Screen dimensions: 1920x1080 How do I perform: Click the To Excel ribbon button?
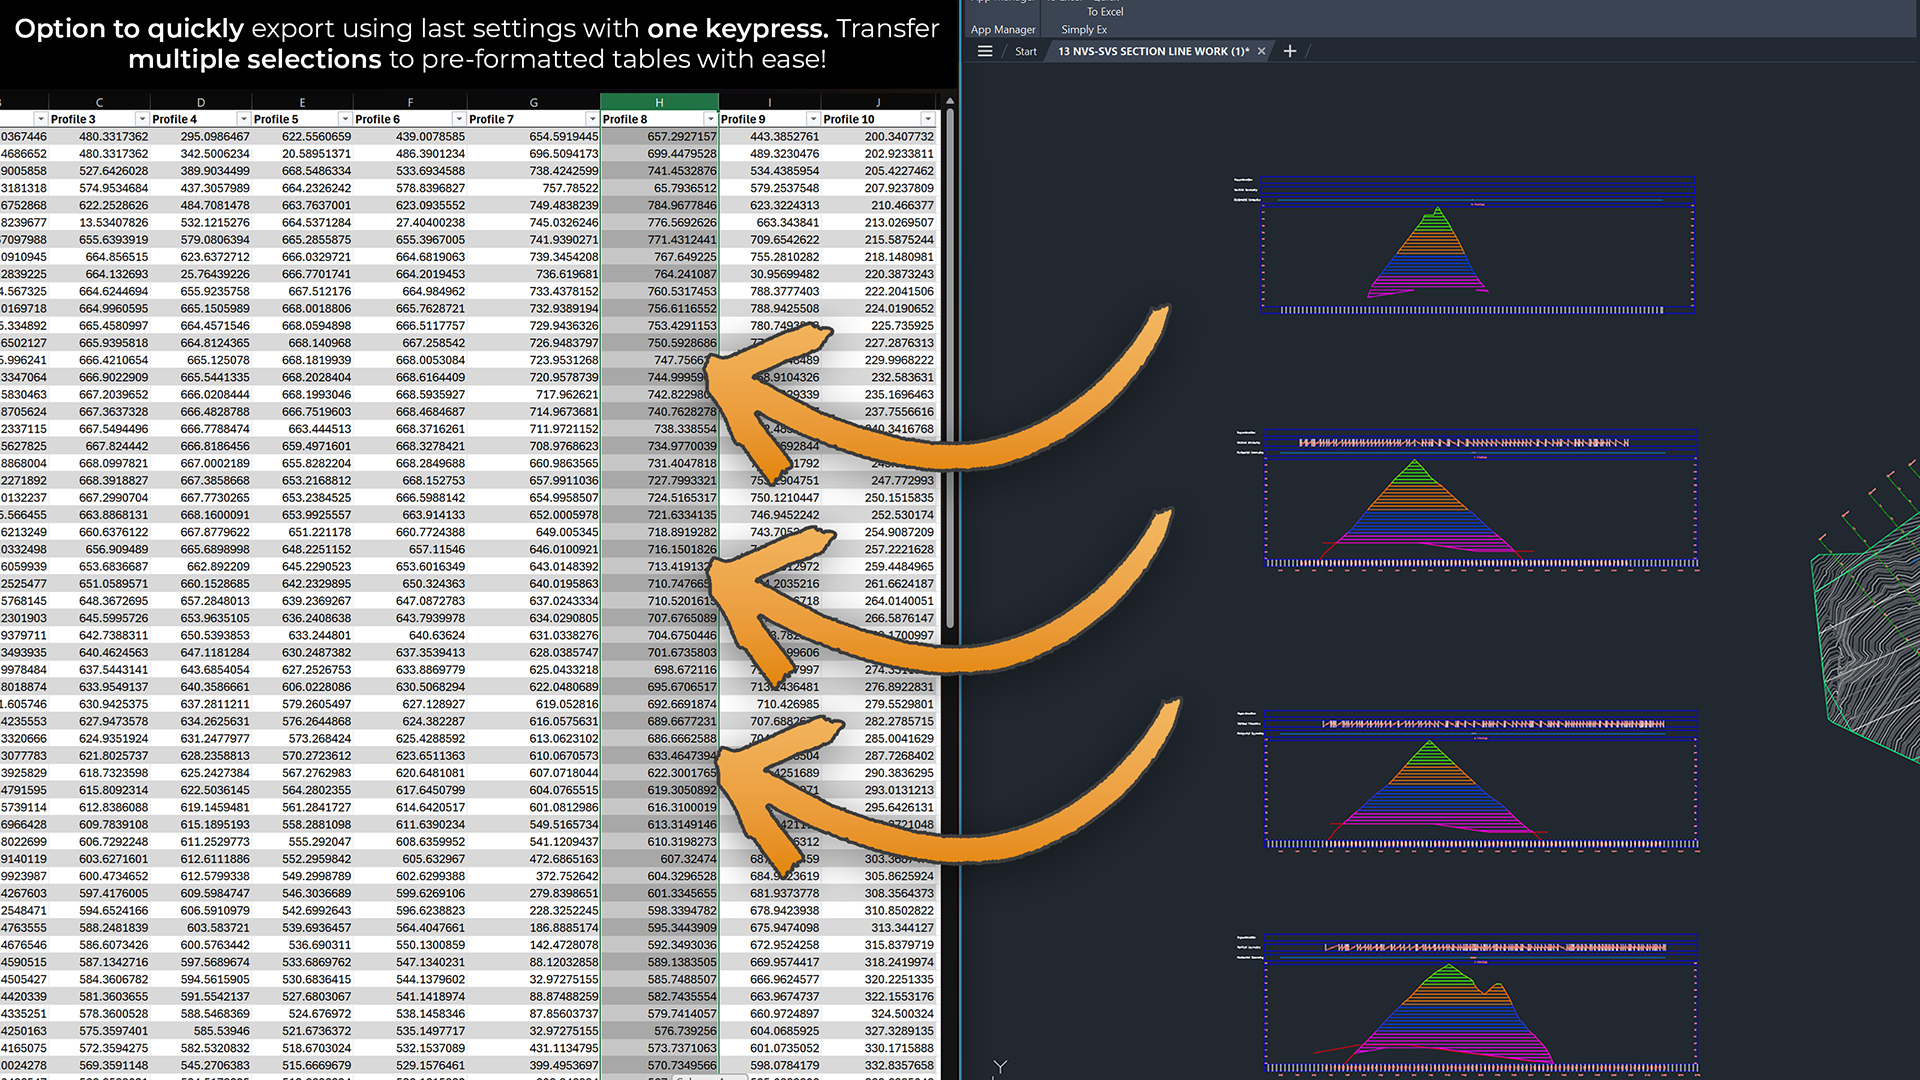(x=1105, y=11)
